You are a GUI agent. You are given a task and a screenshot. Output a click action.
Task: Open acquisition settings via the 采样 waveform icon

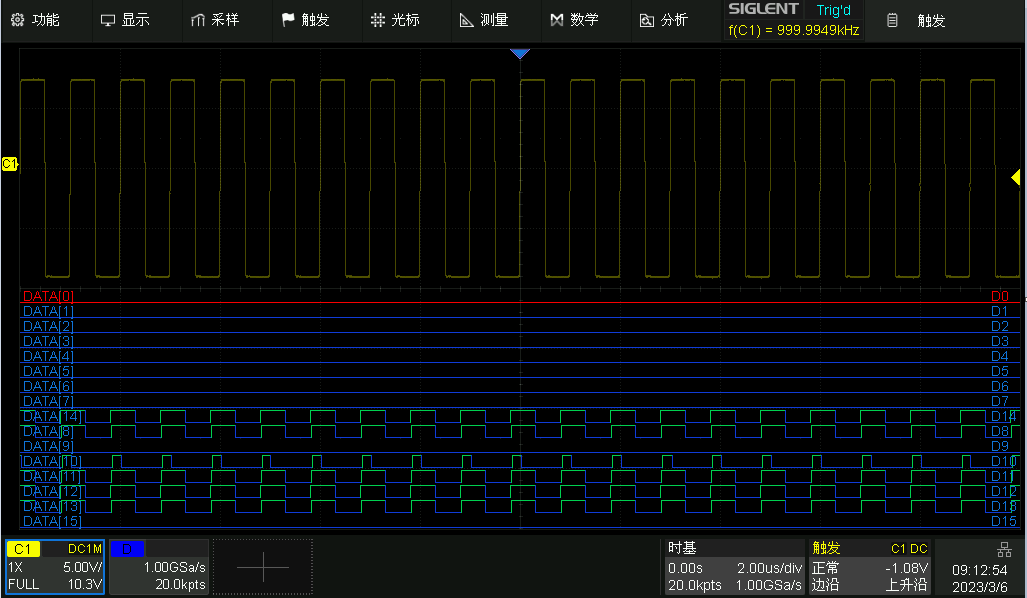[197, 18]
